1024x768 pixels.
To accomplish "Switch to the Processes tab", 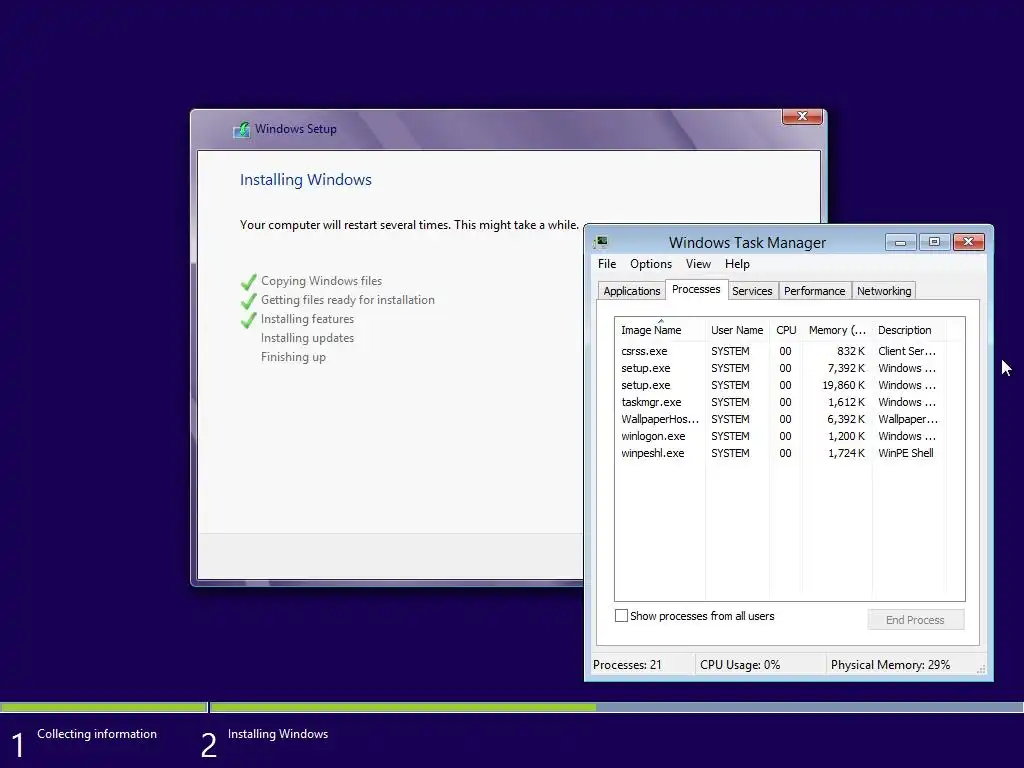I will pyautogui.click(x=696, y=289).
